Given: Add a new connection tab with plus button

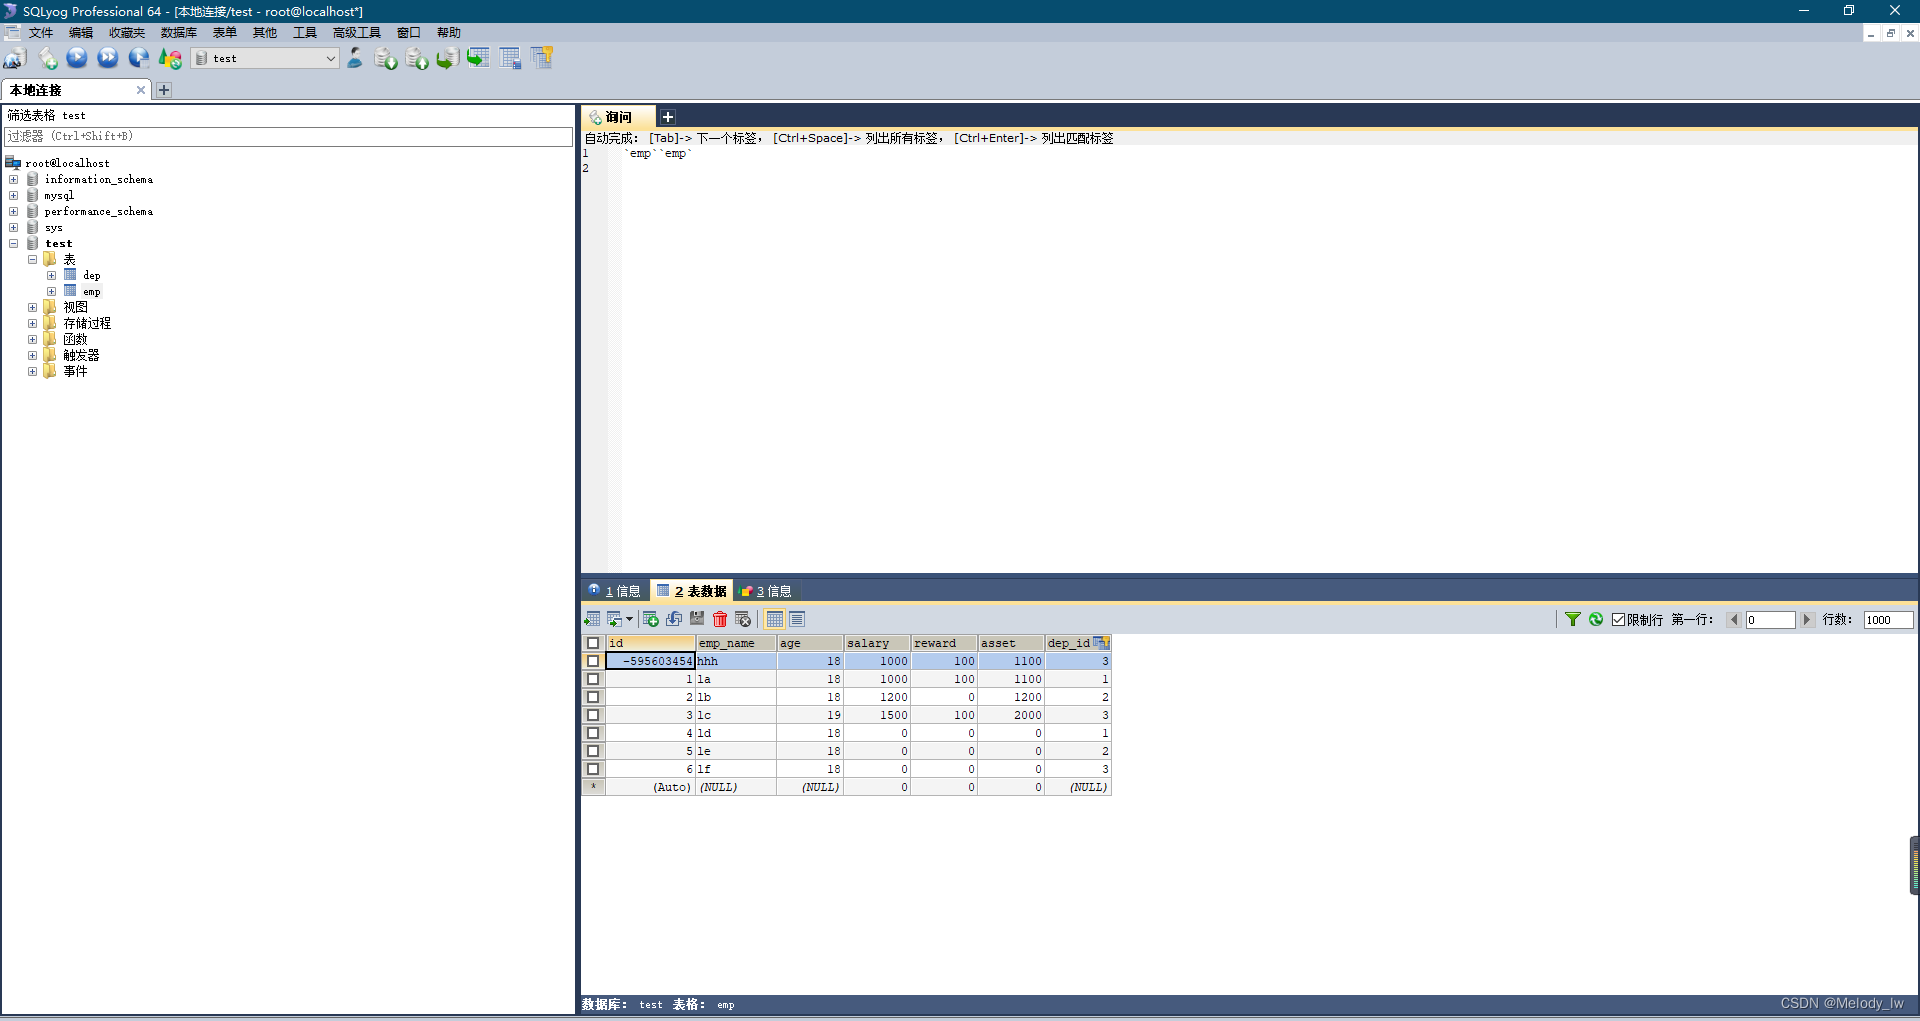Looking at the screenshot, I should (x=164, y=90).
